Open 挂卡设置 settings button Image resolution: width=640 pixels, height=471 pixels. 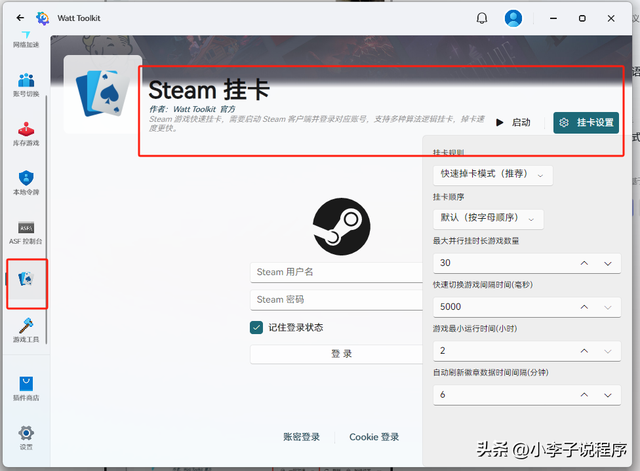point(586,122)
